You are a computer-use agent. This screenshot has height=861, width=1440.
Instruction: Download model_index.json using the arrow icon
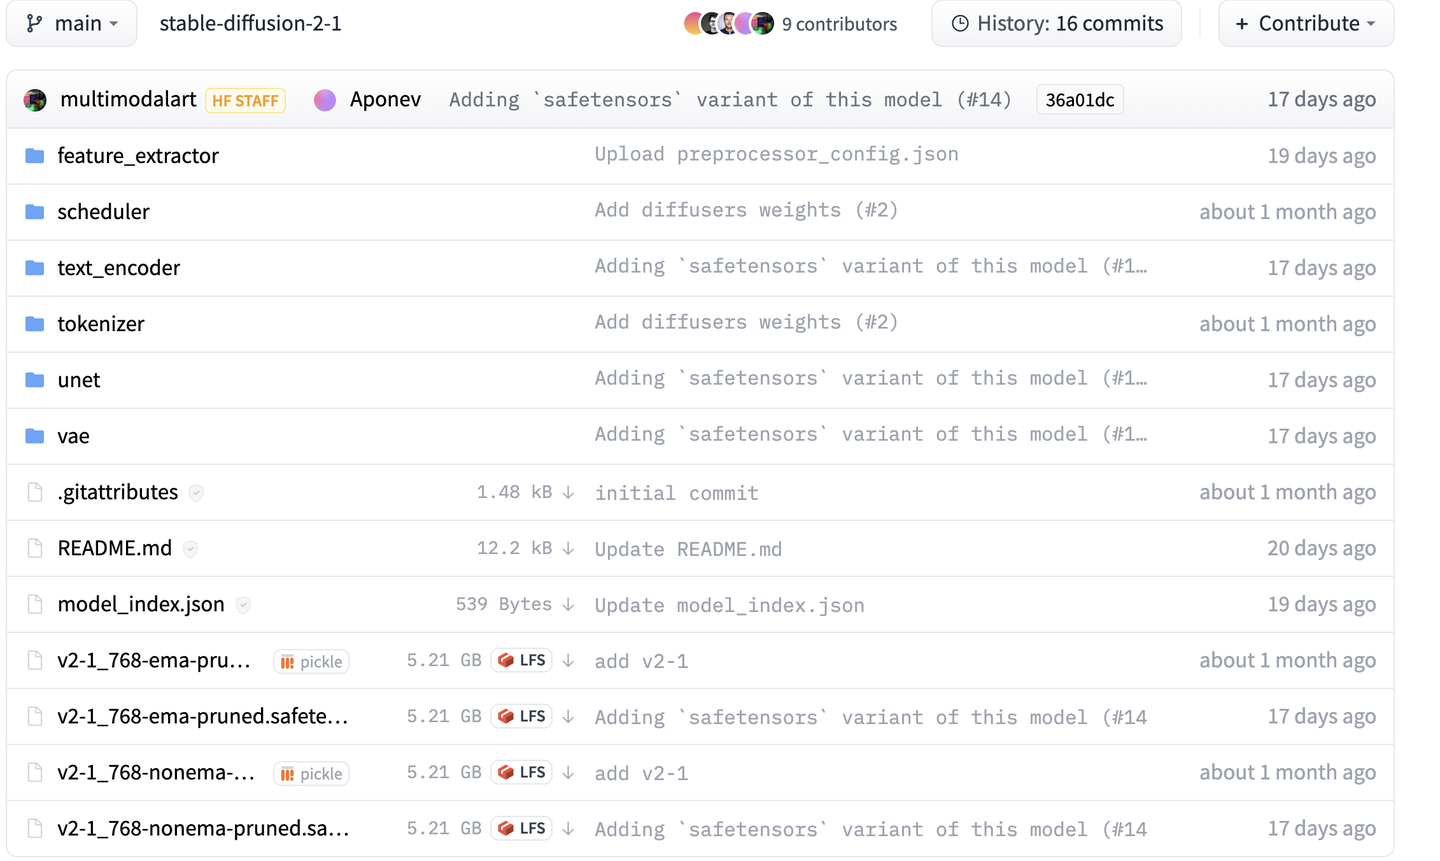click(568, 604)
